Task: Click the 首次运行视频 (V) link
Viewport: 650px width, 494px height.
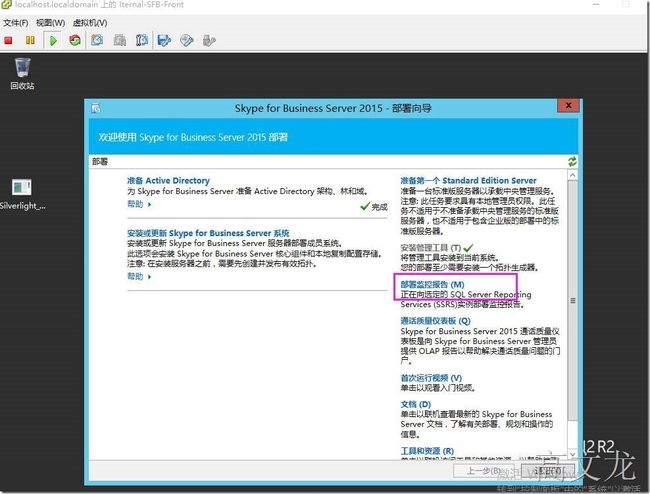Action: 431,378
